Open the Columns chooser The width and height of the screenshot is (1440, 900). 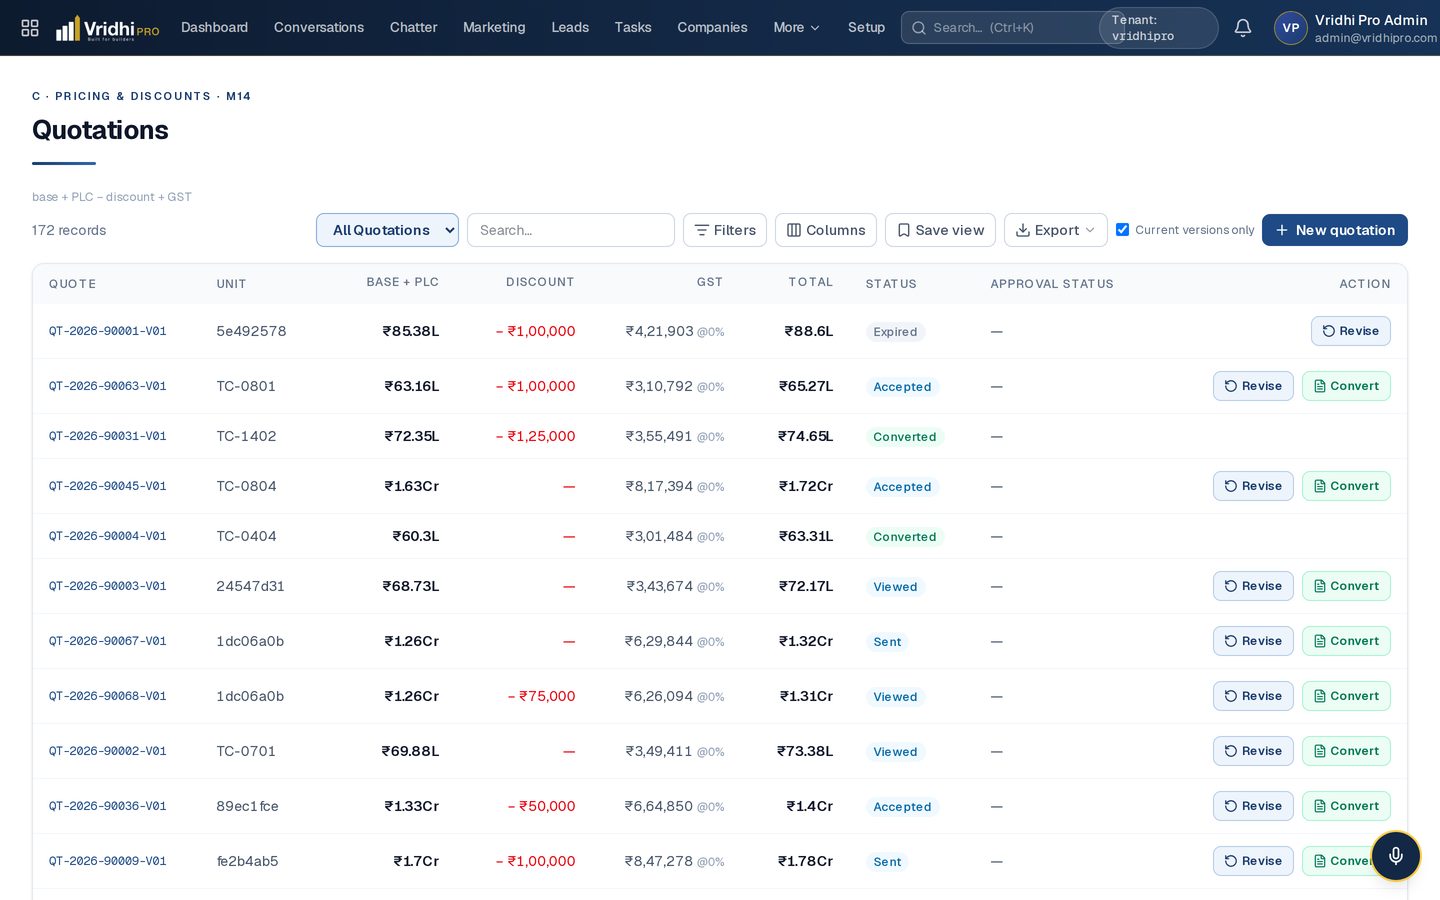coord(826,230)
